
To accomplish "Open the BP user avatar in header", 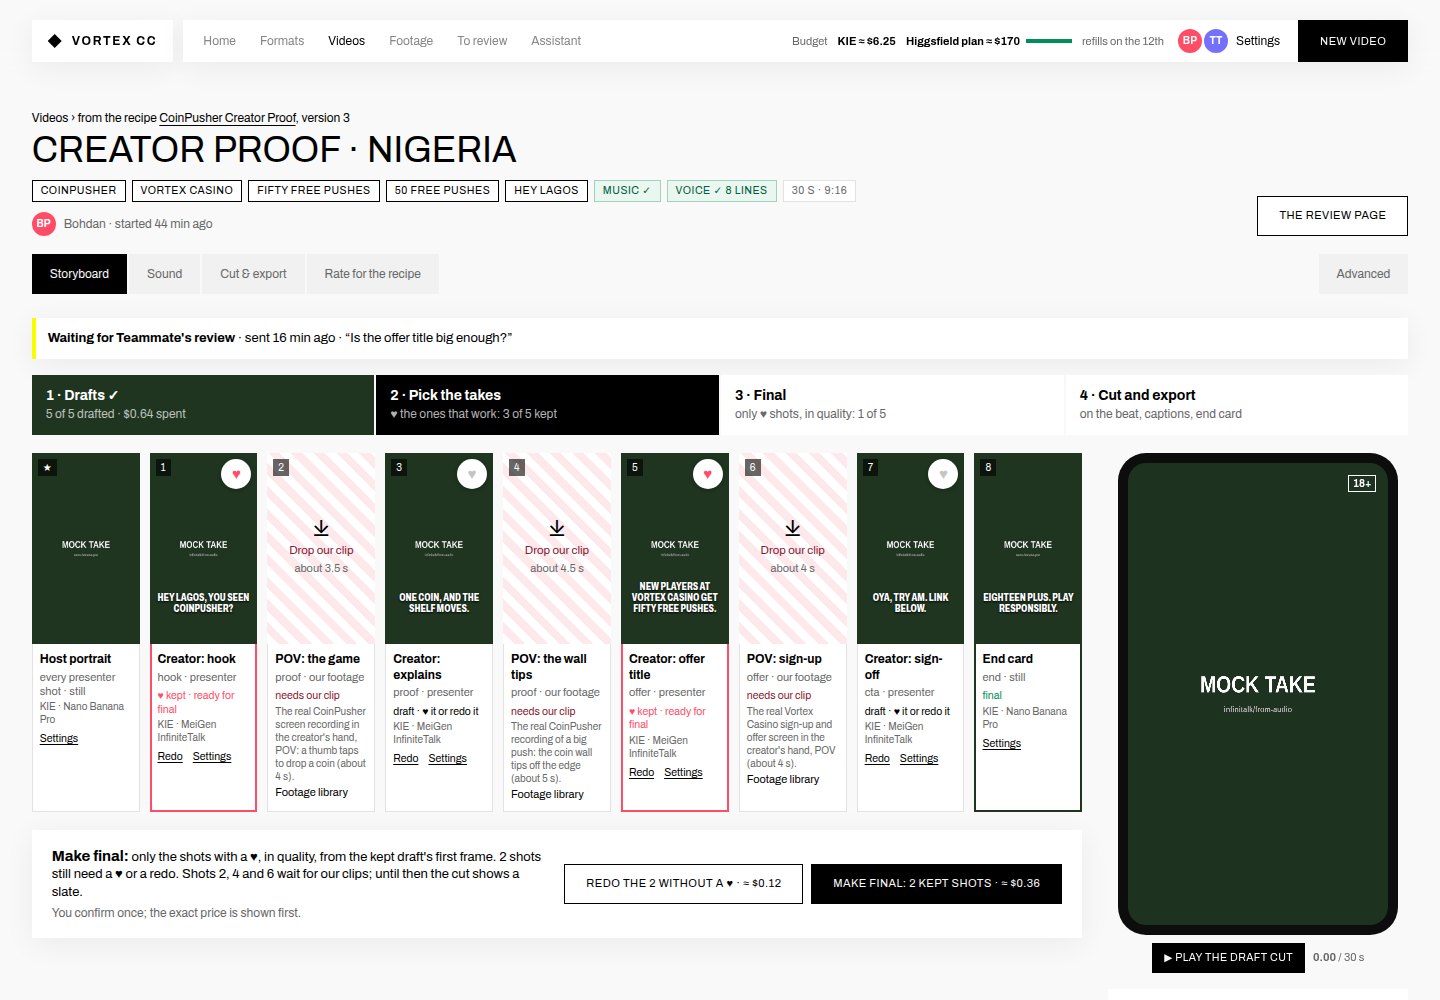I will point(1189,41).
